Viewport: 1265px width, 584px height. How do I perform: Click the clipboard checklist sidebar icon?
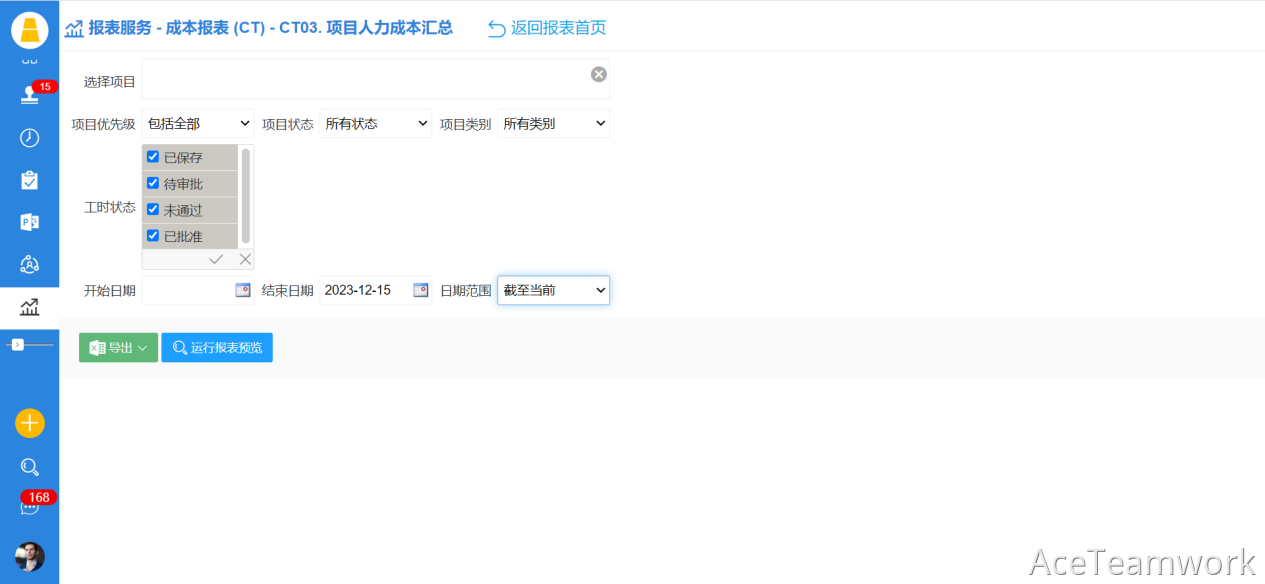(x=29, y=180)
